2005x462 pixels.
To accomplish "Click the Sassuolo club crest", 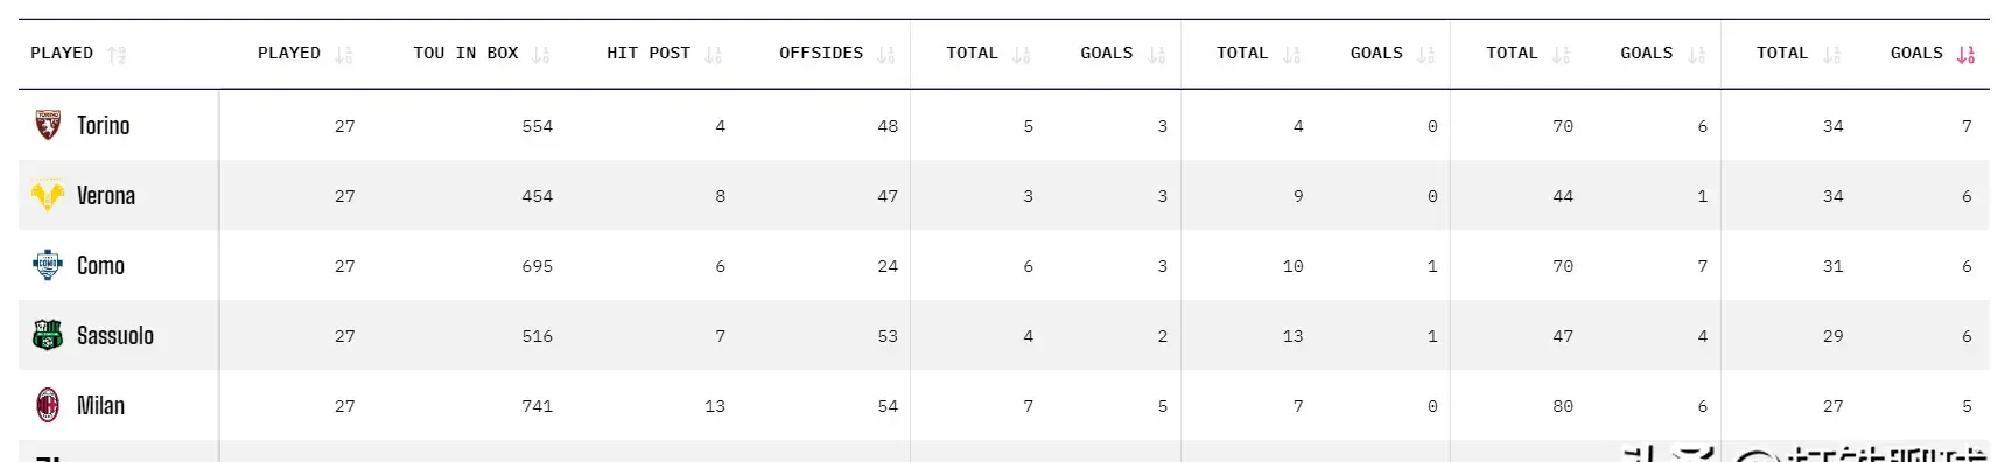I will pos(47,336).
